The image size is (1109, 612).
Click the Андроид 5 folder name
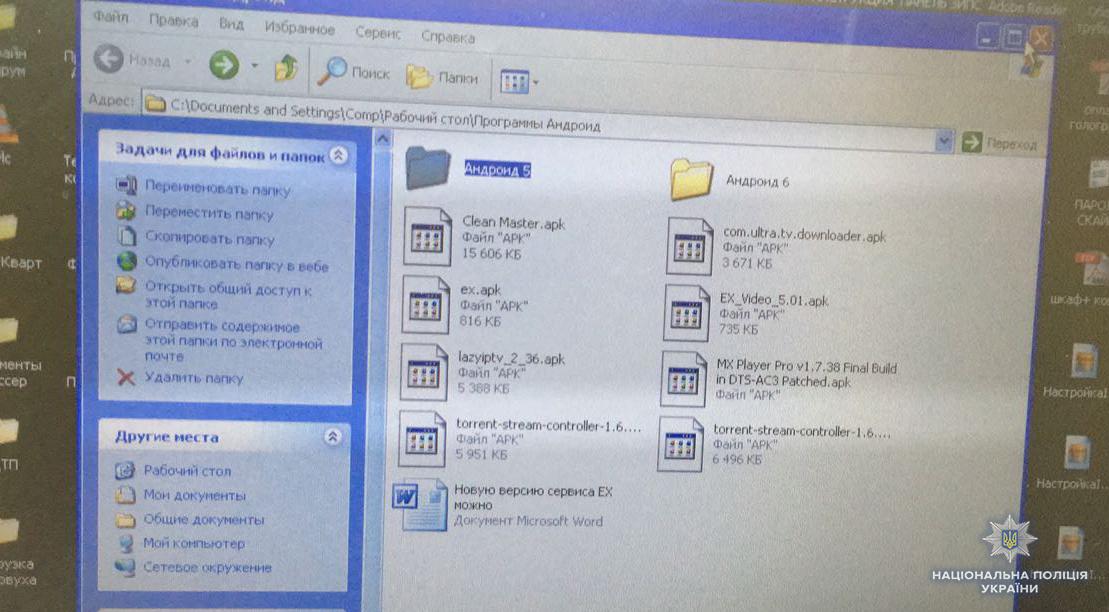click(x=497, y=170)
